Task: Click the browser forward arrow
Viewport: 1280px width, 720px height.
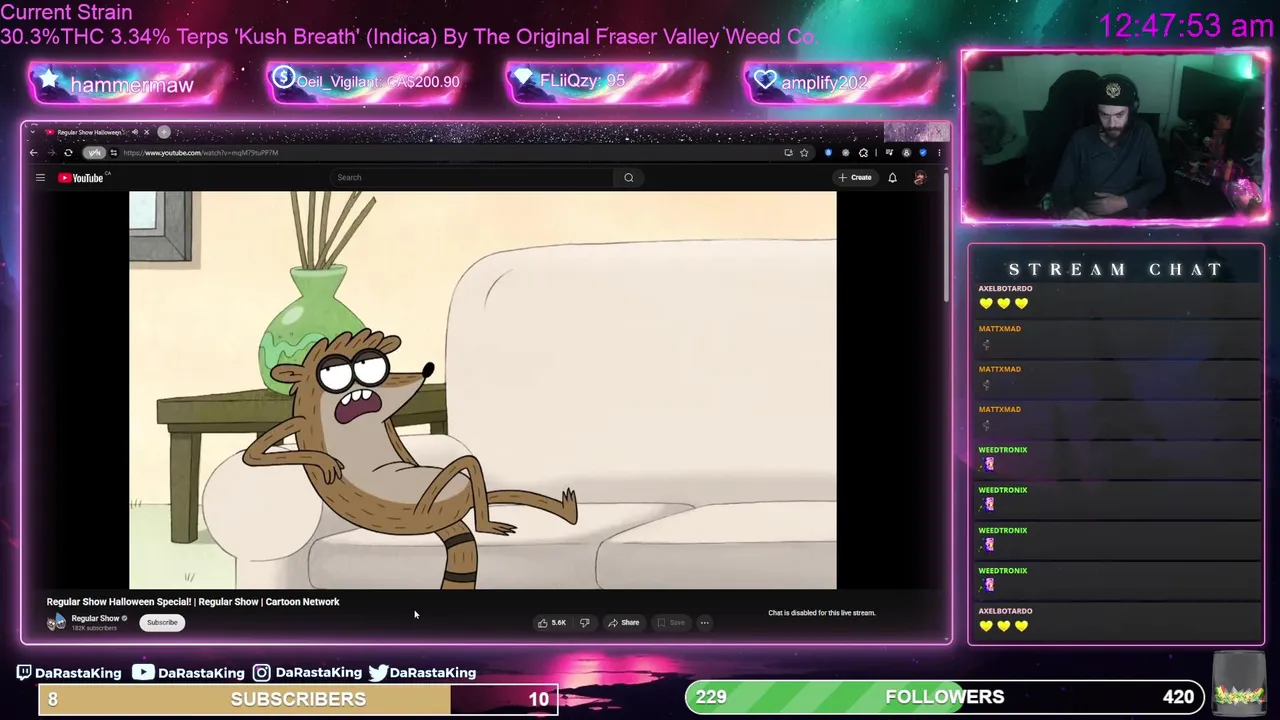Action: 51,153
